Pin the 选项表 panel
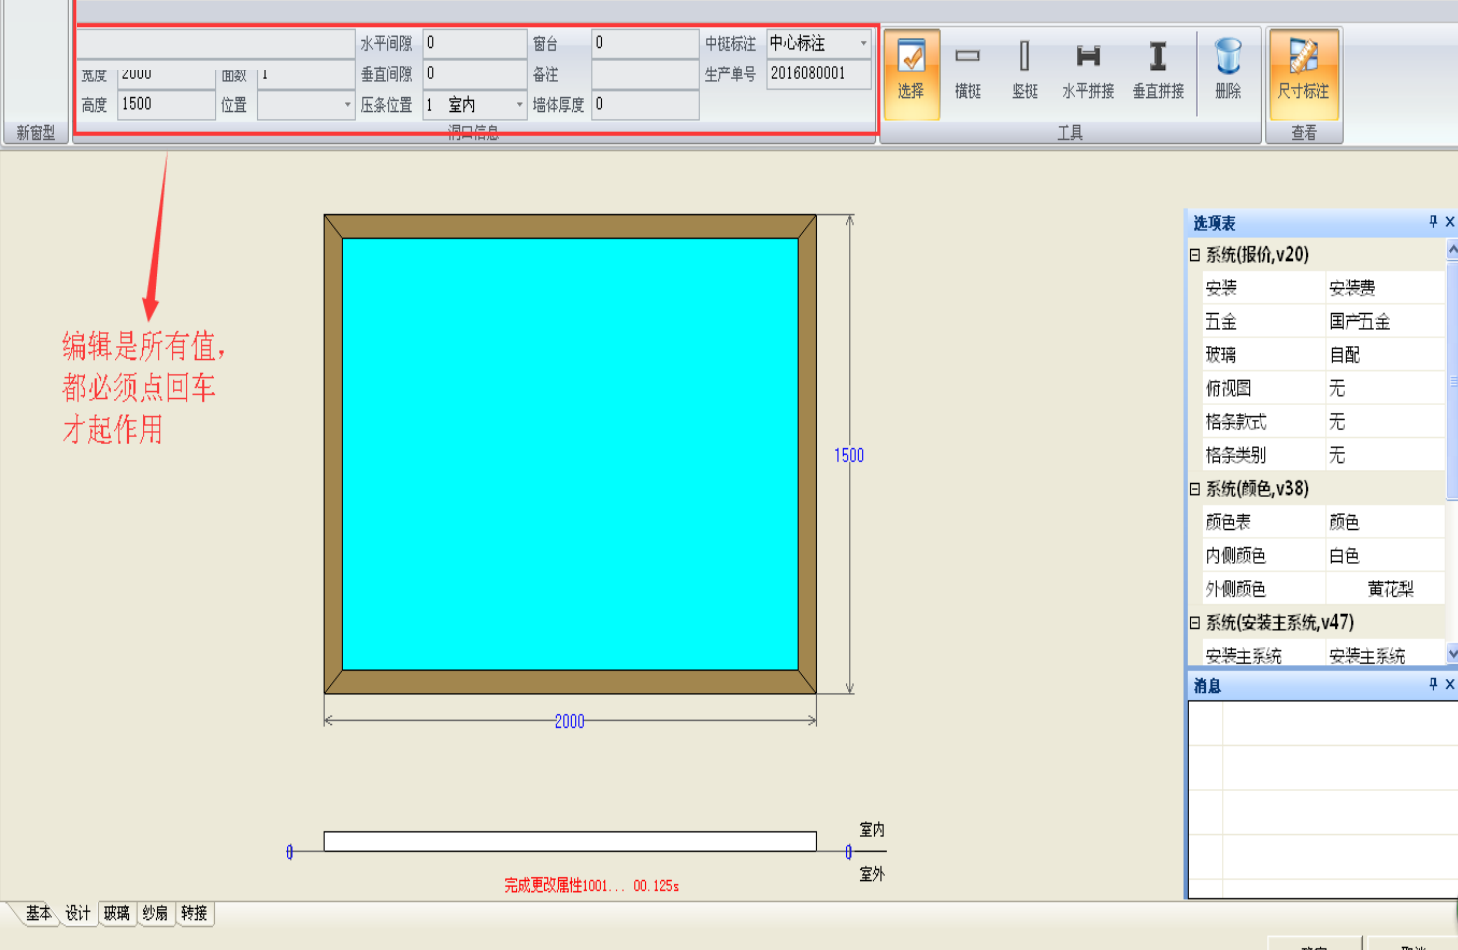Screen dimensions: 1458x950 tap(1433, 222)
